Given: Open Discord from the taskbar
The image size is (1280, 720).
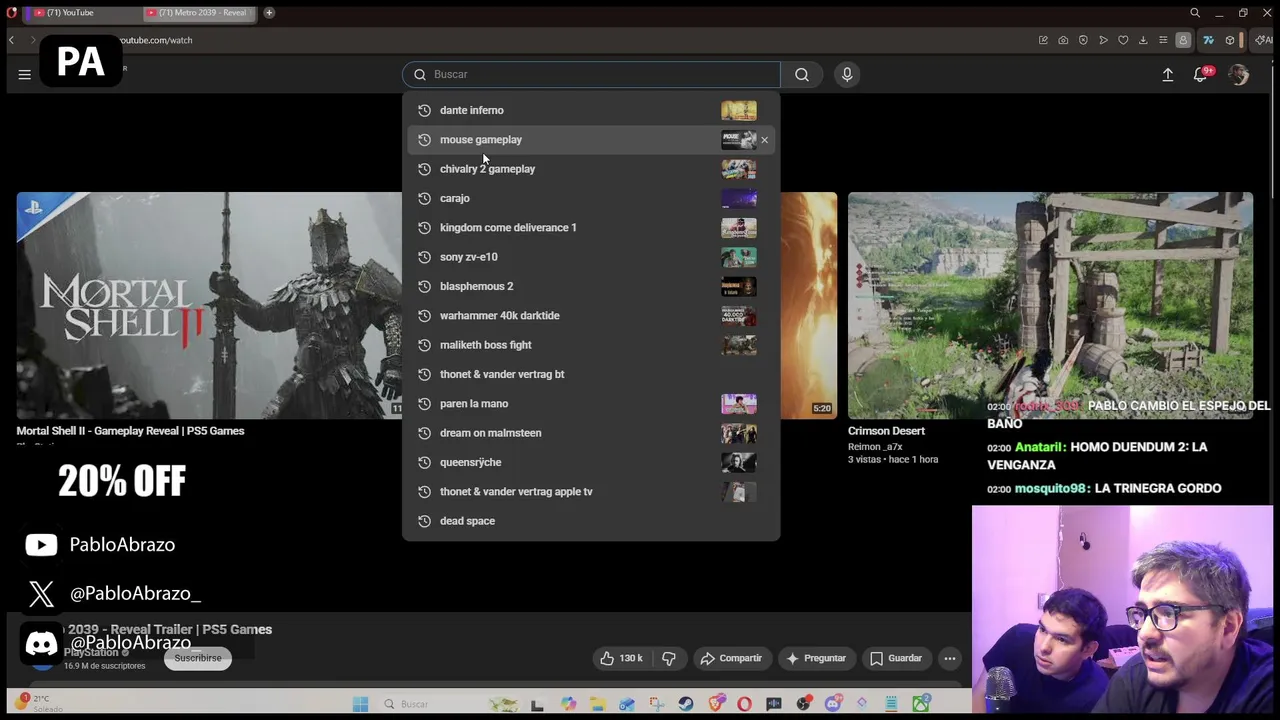Looking at the screenshot, I should 833,704.
